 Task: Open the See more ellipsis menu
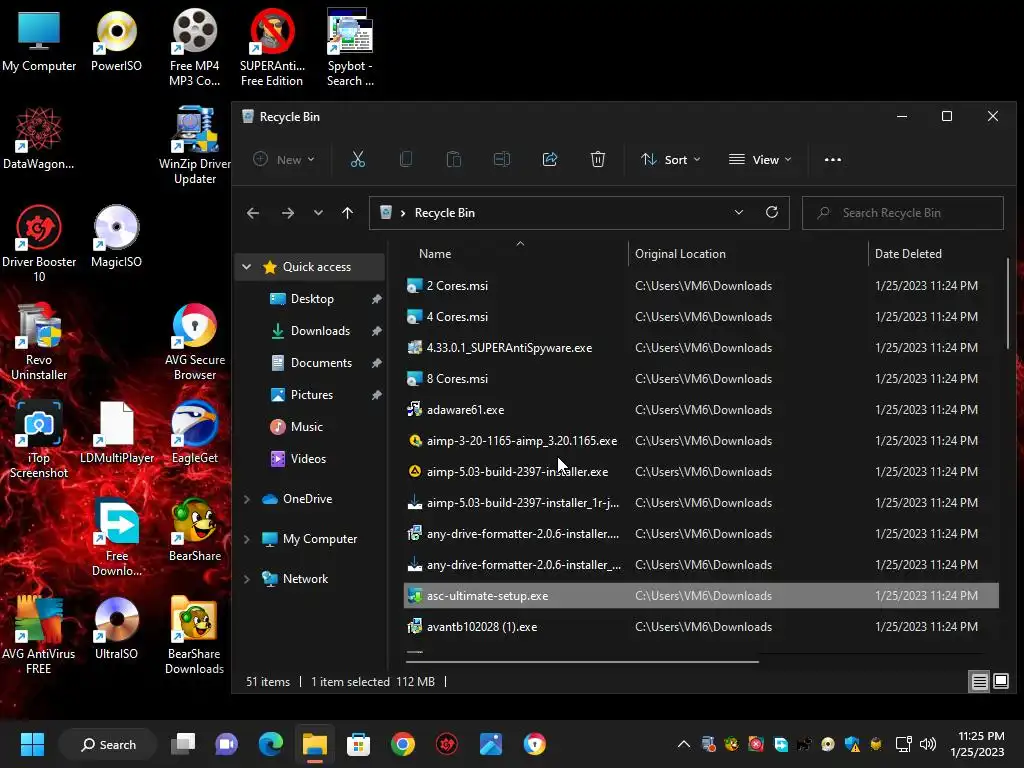click(833, 159)
